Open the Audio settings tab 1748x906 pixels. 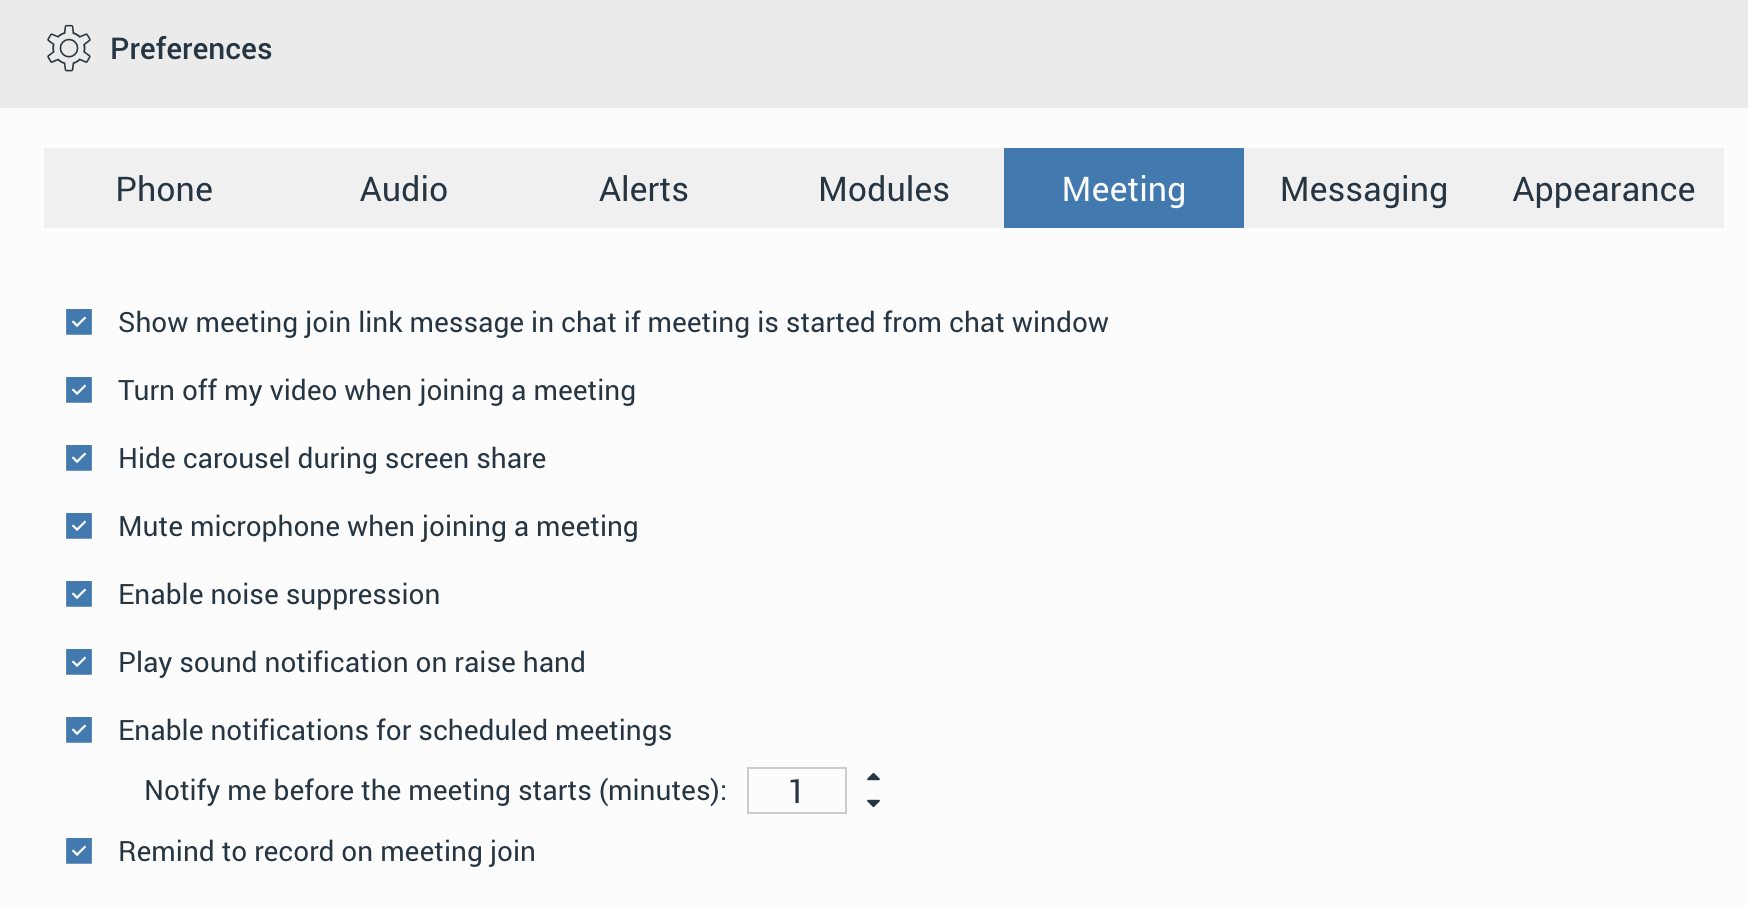tap(403, 188)
